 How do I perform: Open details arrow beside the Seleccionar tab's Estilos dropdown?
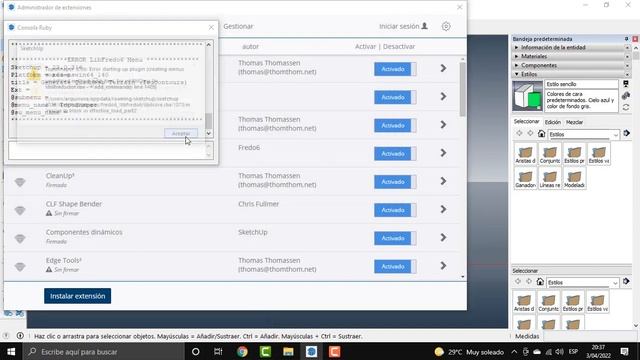(x=627, y=133)
